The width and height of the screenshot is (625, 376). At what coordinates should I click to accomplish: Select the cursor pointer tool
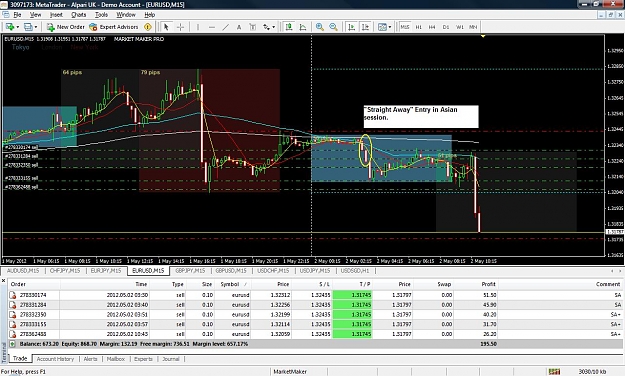point(166,27)
